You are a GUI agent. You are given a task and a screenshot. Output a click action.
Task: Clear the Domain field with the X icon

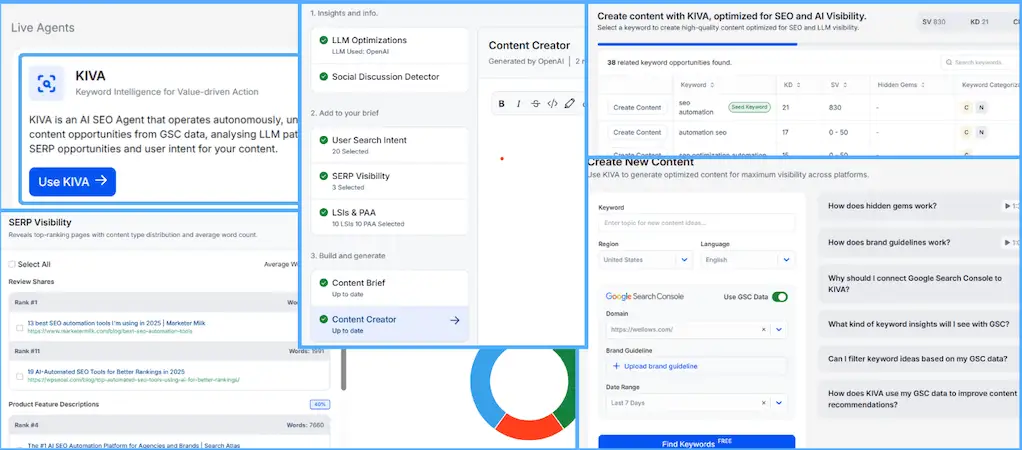pyautogui.click(x=764, y=329)
